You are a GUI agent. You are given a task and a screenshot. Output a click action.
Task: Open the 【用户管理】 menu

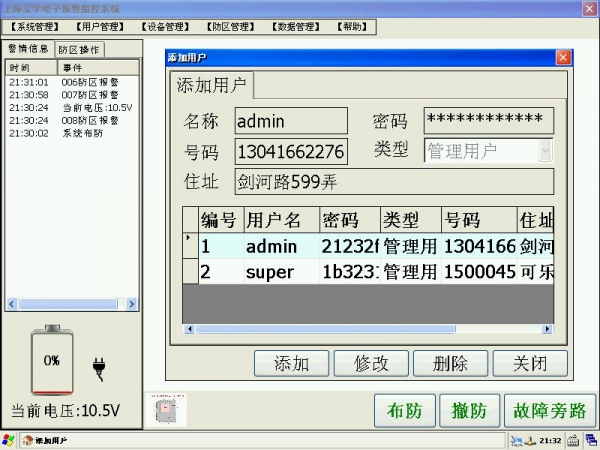click(100, 27)
